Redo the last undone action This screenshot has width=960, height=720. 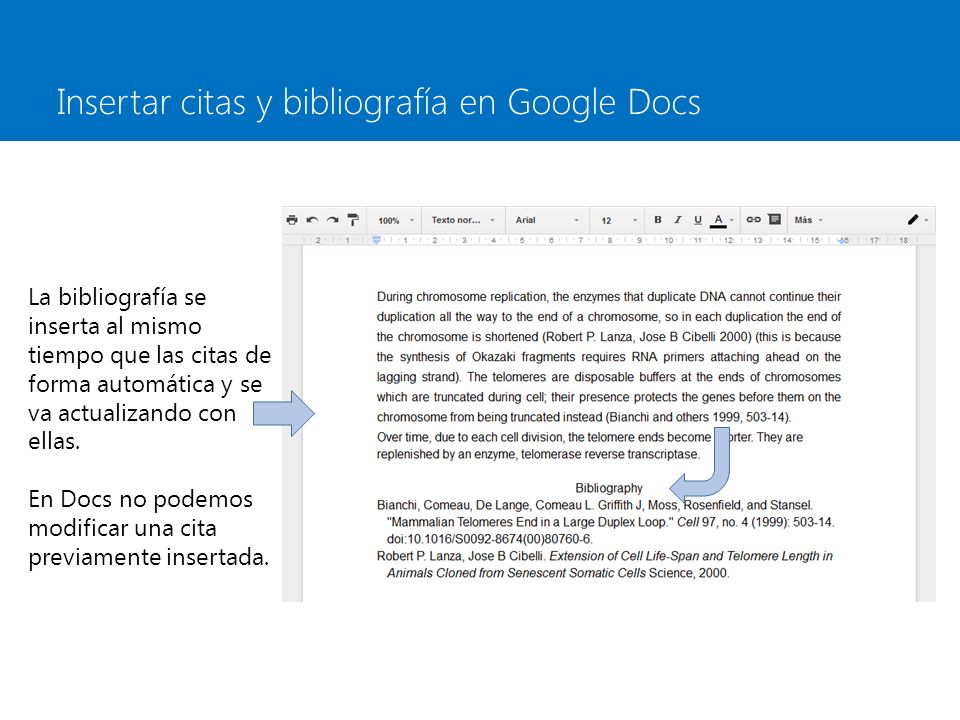tap(332, 220)
